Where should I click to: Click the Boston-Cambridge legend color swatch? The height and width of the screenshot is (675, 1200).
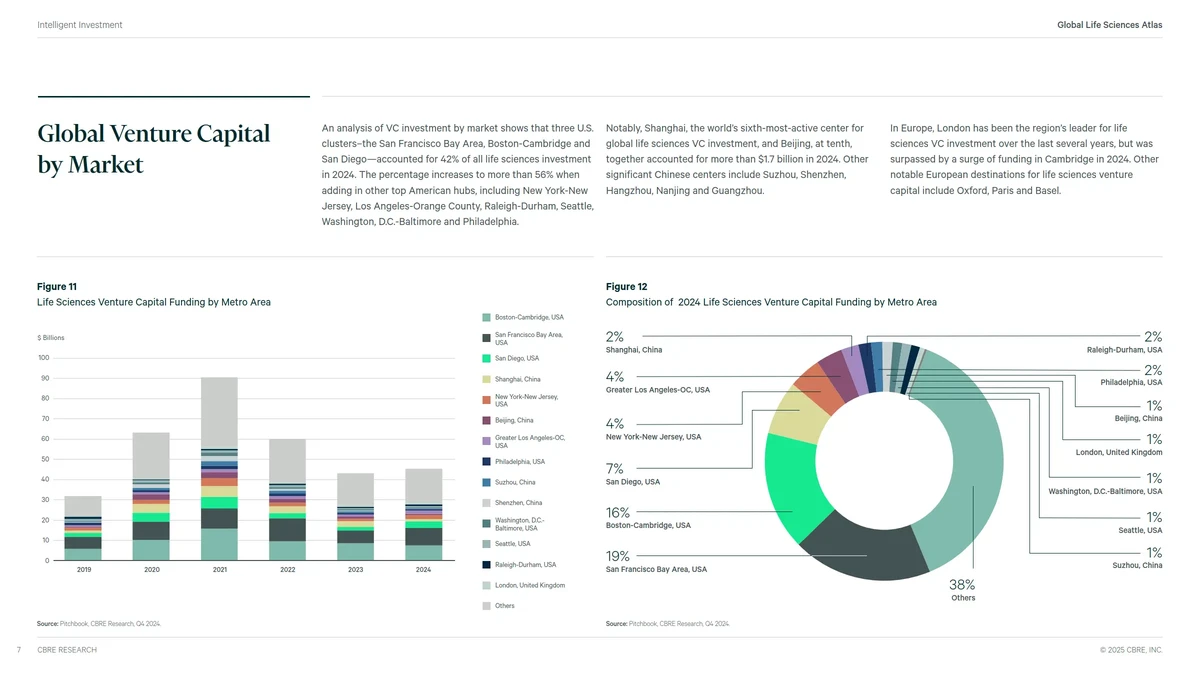(x=486, y=318)
